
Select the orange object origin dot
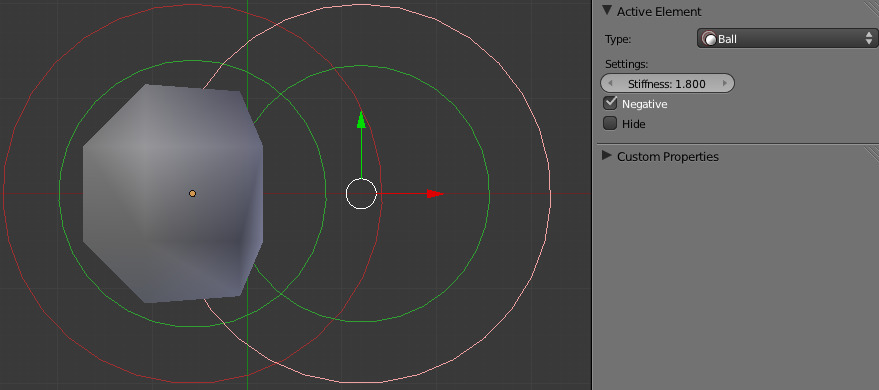pyautogui.click(x=192, y=193)
